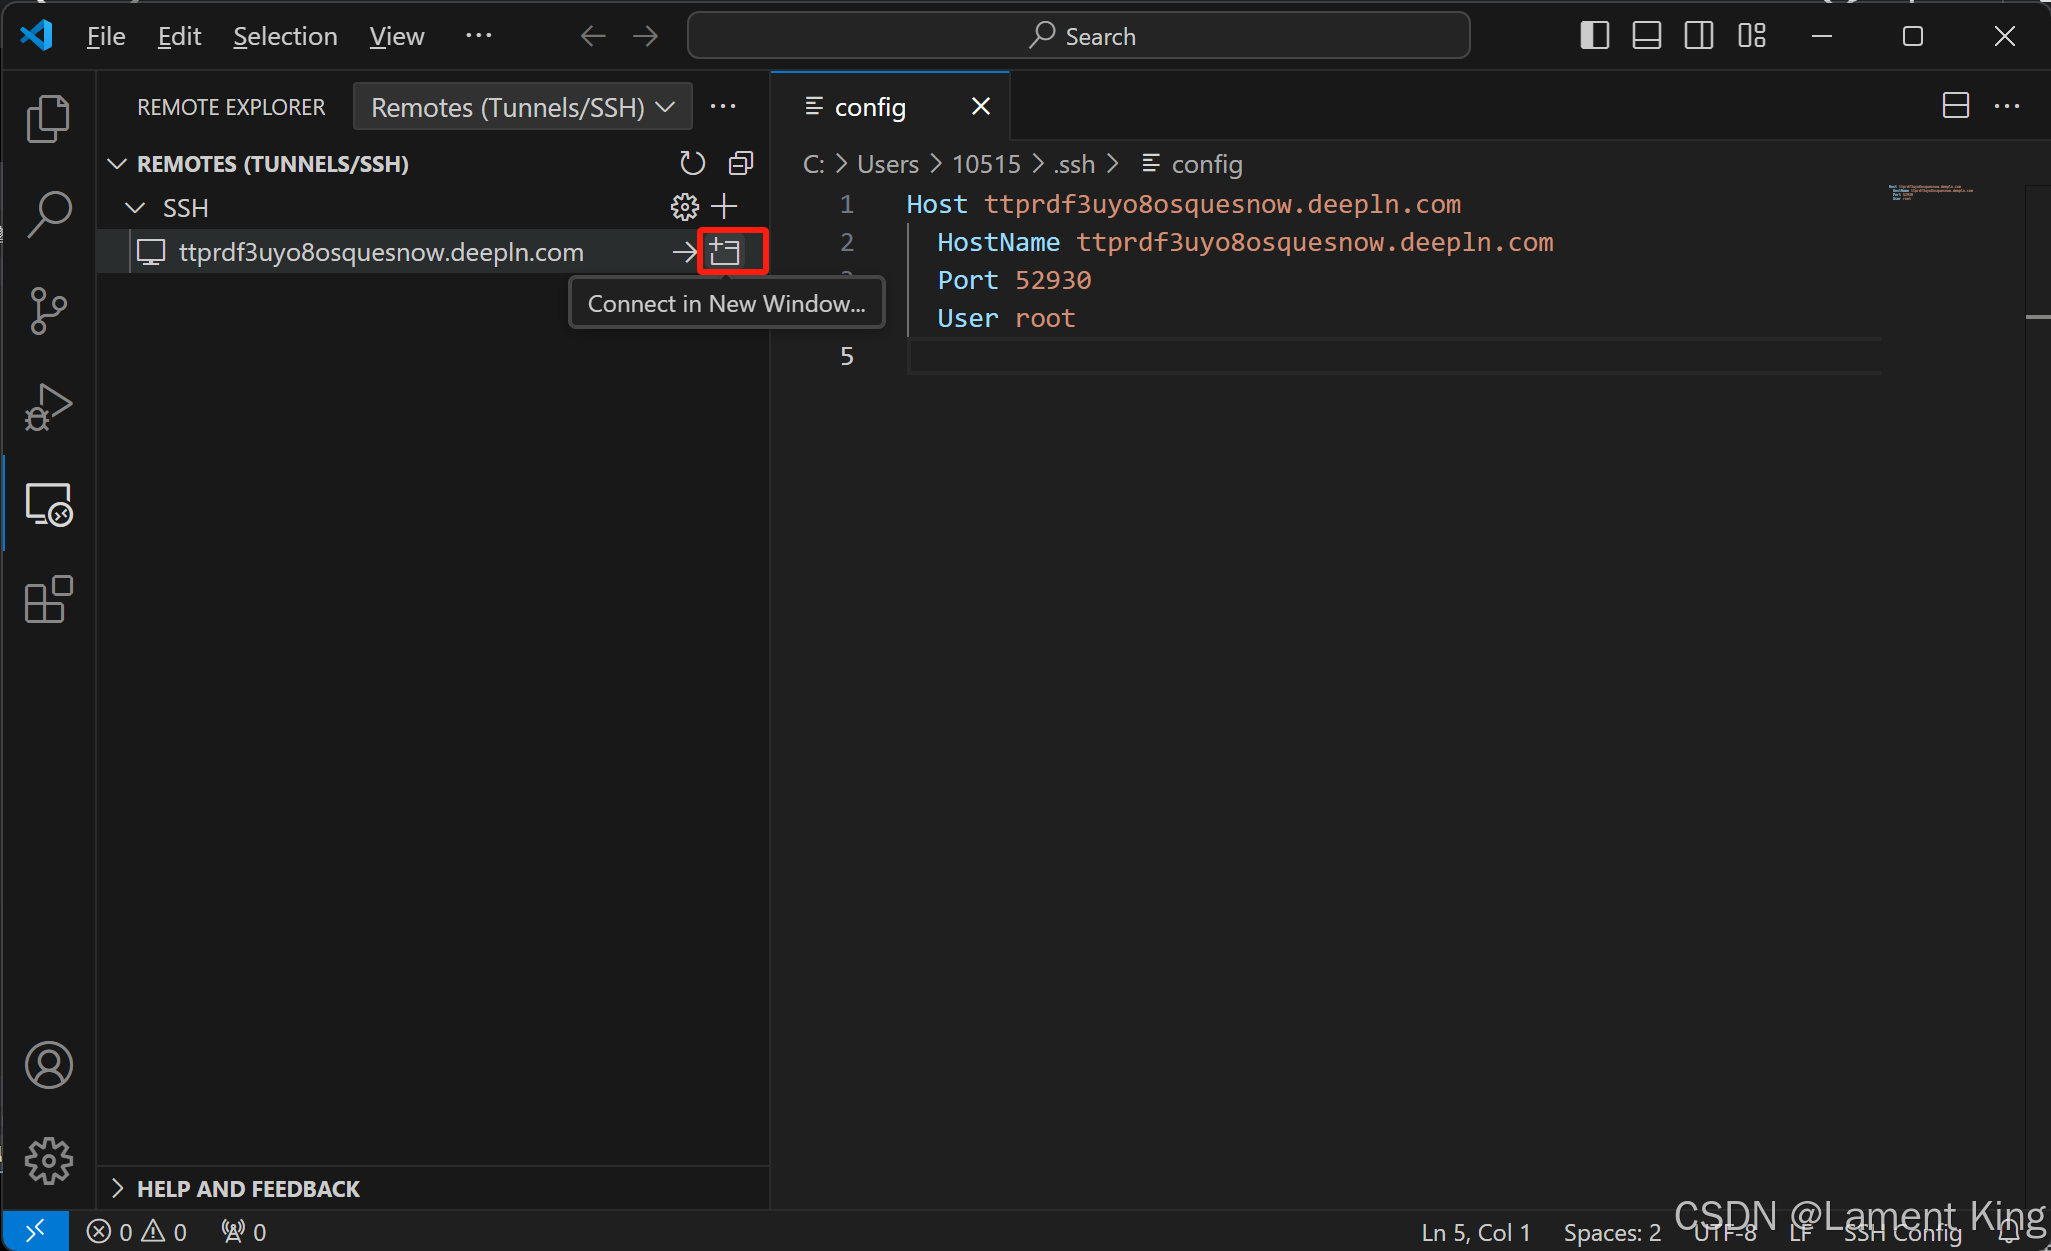Screen dimensions: 2051x1251
Task: Open Run and Debug view
Action: tap(48, 407)
